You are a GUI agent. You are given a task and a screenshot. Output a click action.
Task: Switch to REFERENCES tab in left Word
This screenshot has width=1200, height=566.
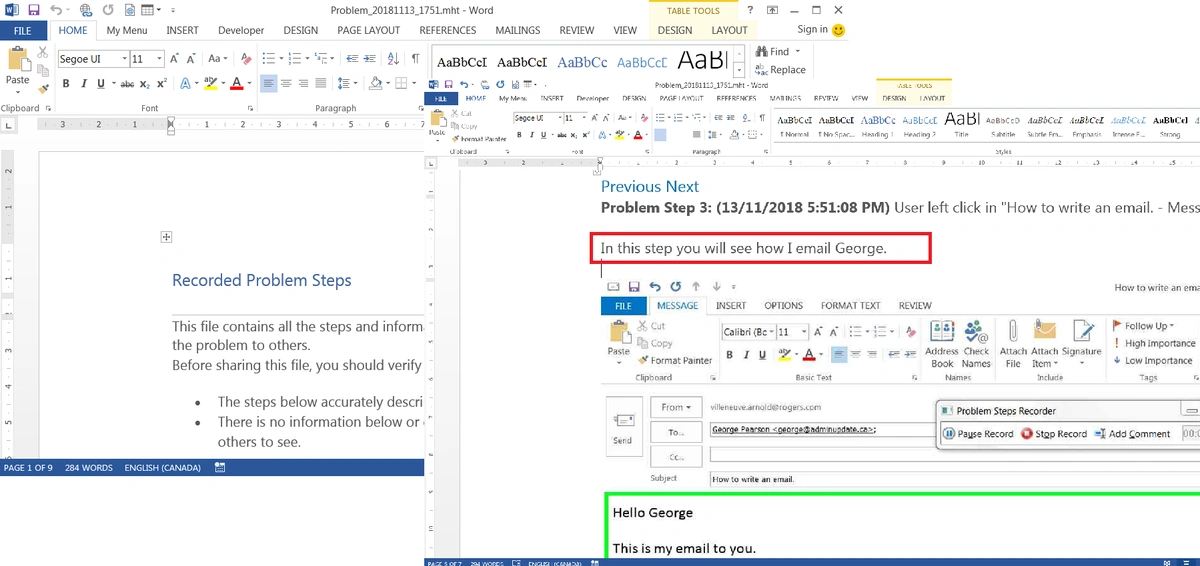pyautogui.click(x=447, y=30)
